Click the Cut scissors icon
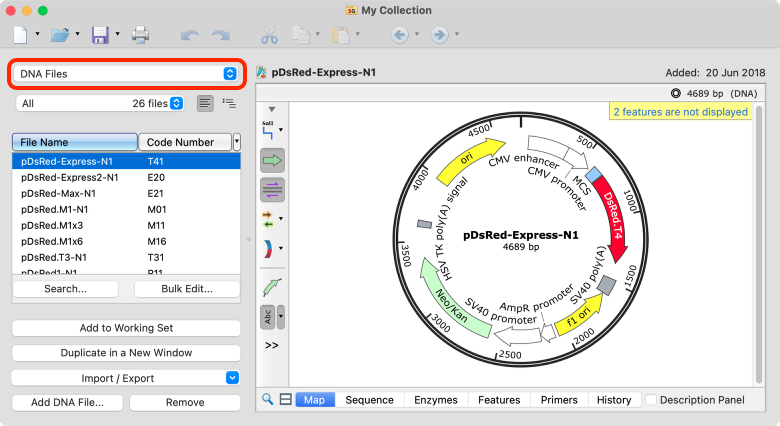 coord(269,35)
